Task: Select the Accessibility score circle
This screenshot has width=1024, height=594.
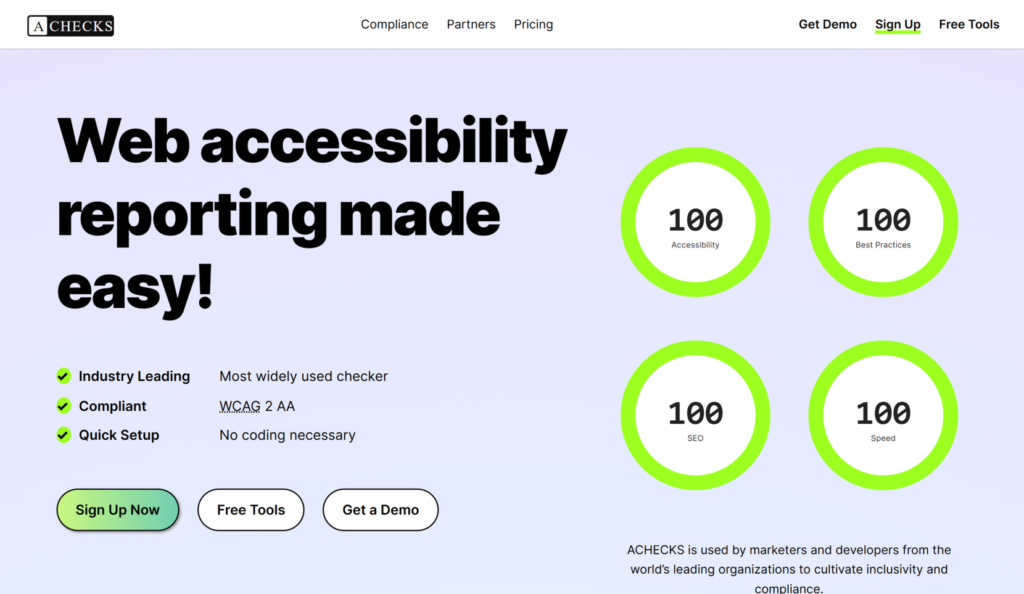Action: coord(695,221)
